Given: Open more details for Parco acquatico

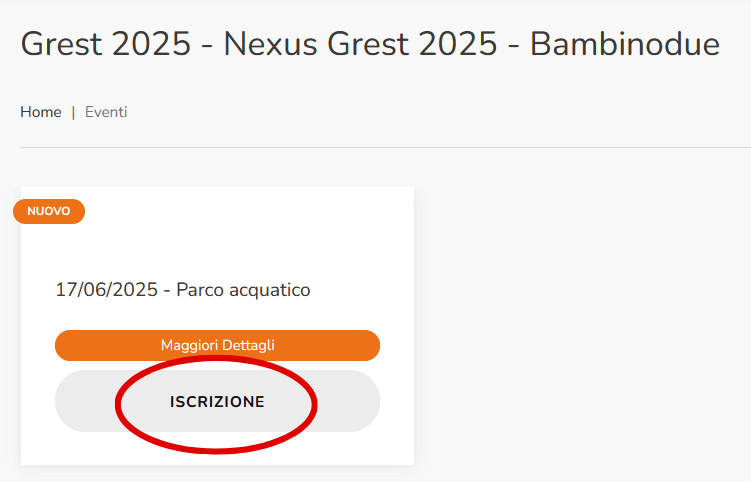Looking at the screenshot, I should 217,345.
